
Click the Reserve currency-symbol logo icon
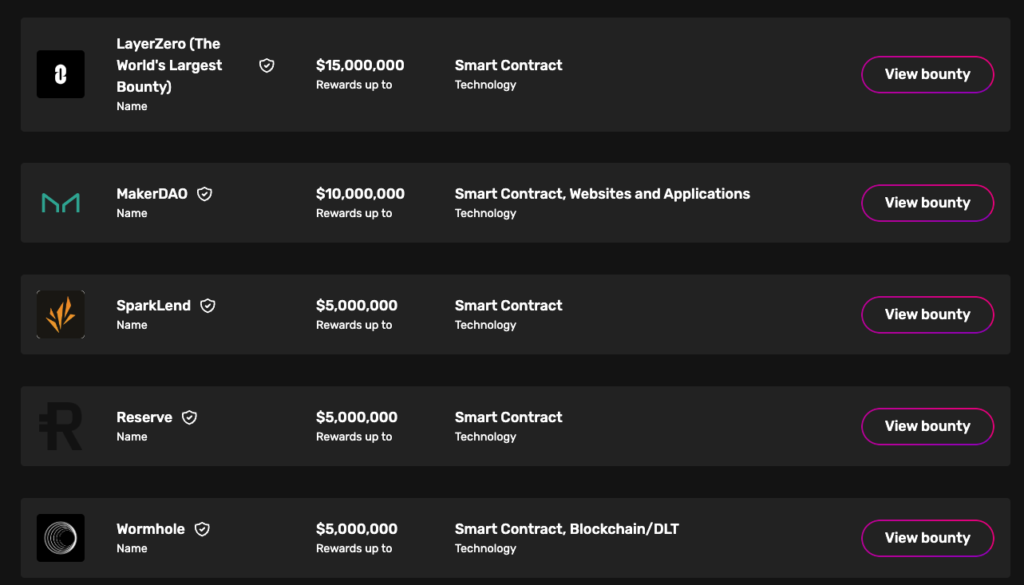pyautogui.click(x=60, y=426)
